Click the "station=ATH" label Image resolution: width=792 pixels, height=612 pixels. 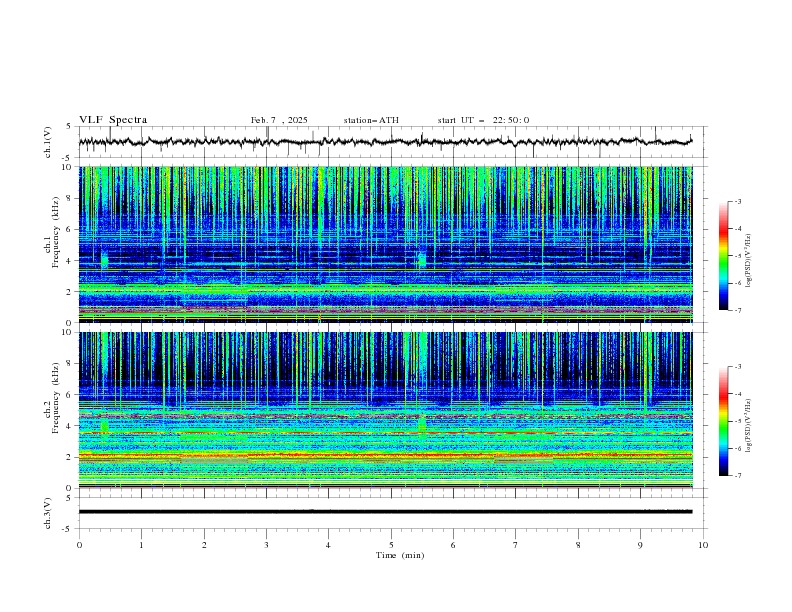371,120
